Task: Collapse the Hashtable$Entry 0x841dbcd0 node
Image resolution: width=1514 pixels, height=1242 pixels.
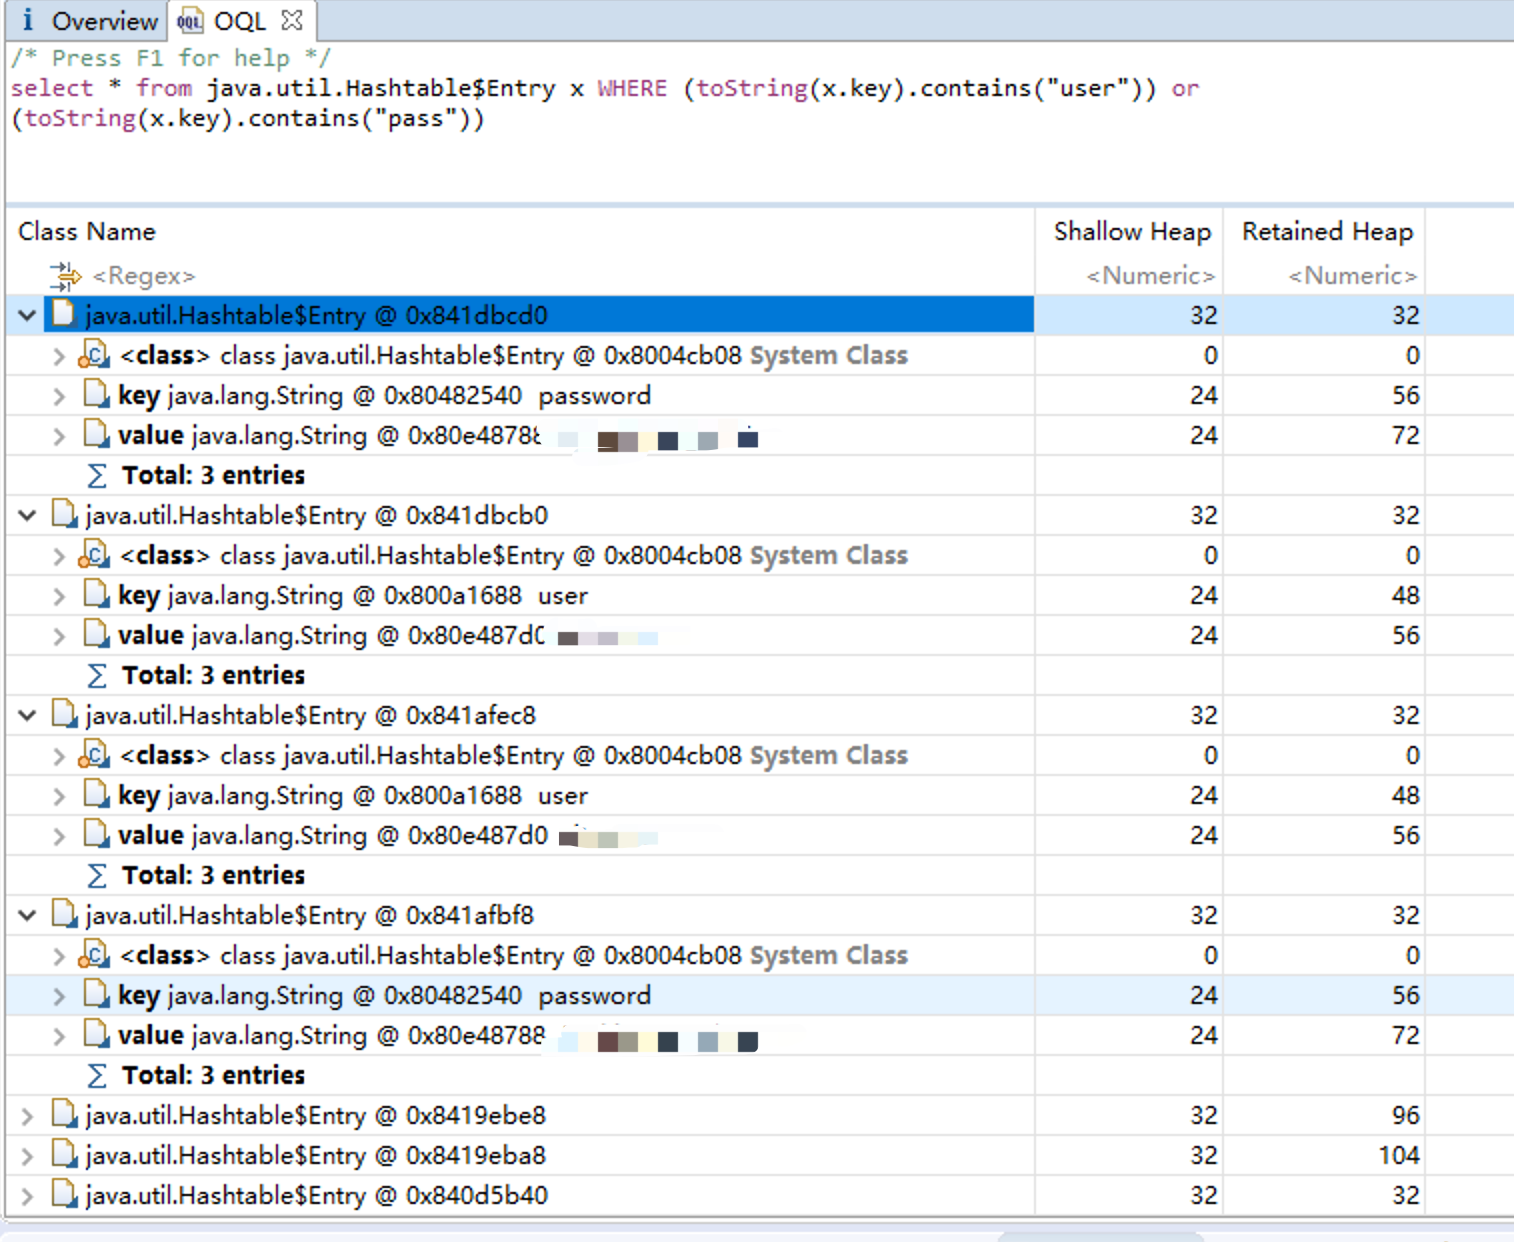Action: 27,316
